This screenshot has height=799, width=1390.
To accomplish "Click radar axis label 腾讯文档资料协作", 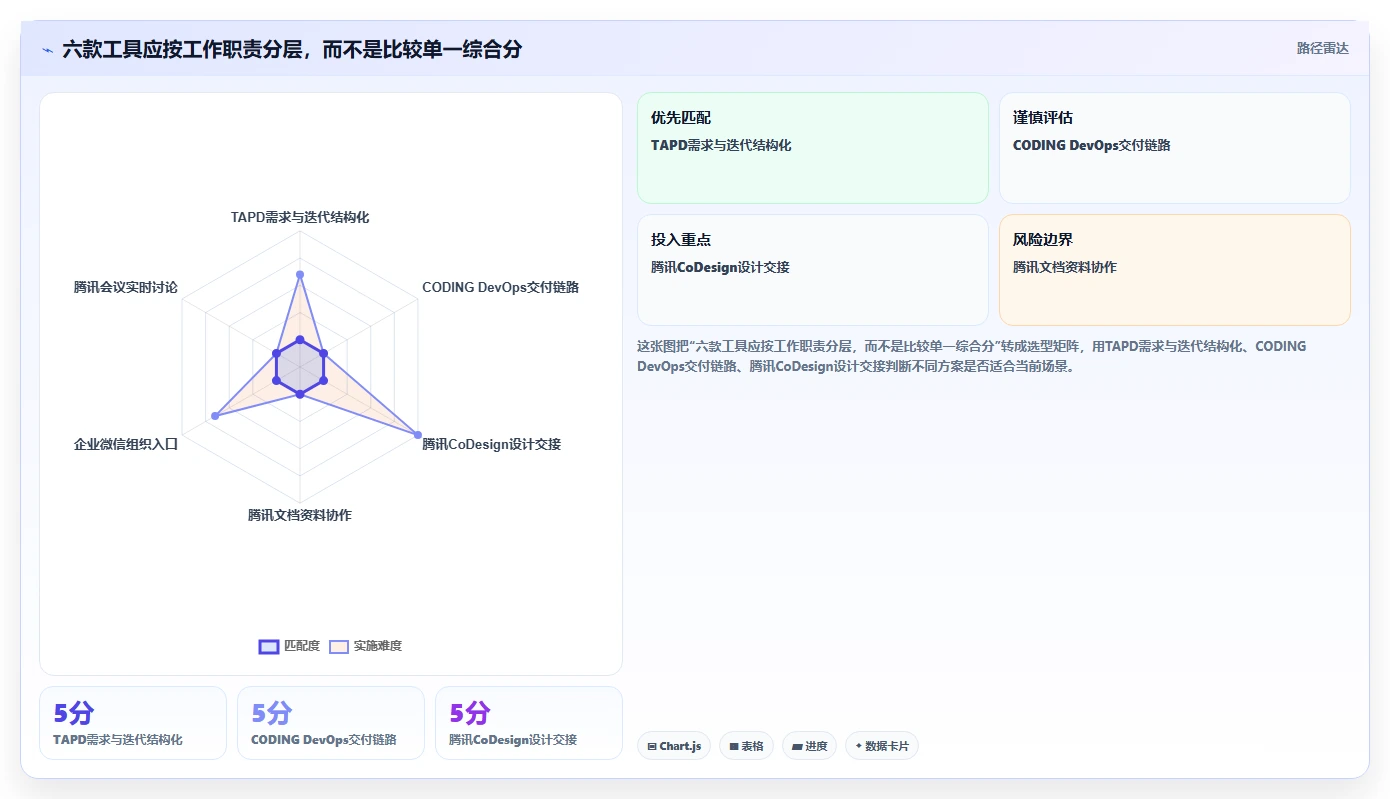I will 300,515.
